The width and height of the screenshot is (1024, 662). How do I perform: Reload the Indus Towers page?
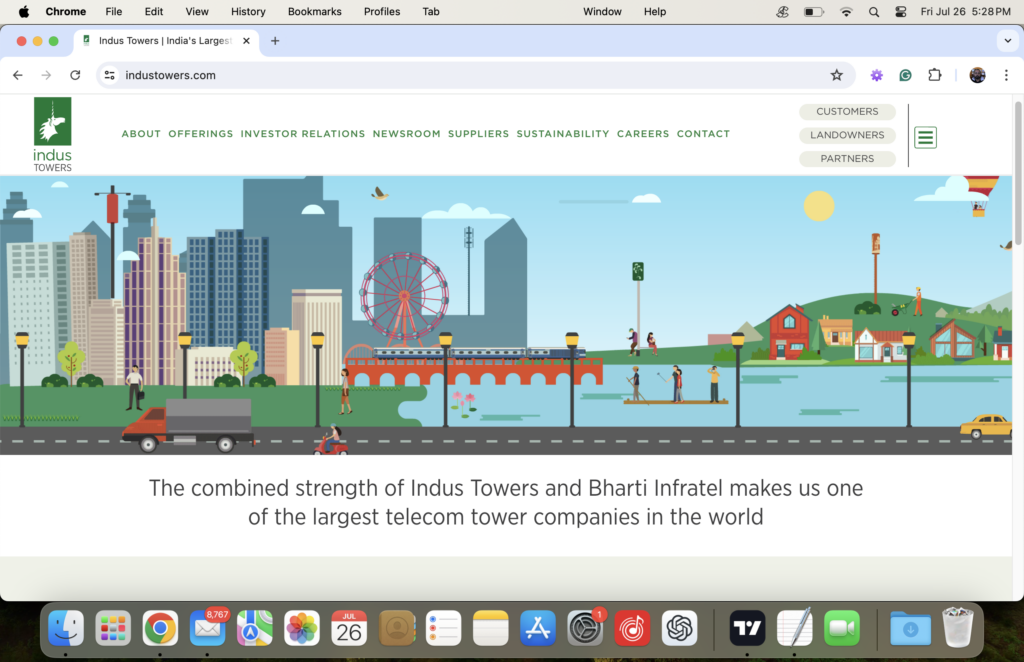click(75, 75)
